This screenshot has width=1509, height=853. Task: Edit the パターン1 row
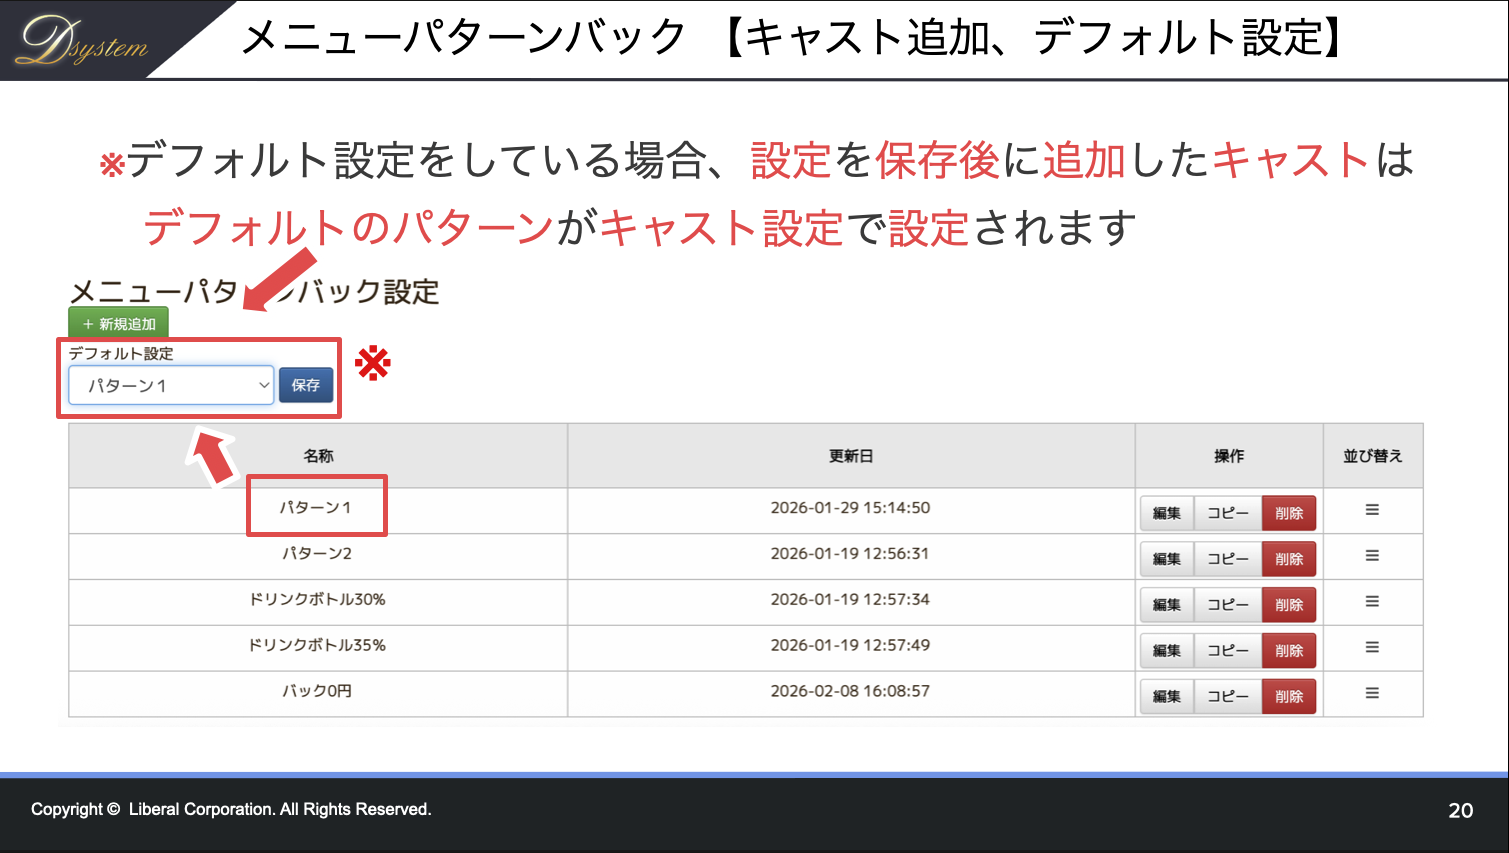pyautogui.click(x=1167, y=513)
